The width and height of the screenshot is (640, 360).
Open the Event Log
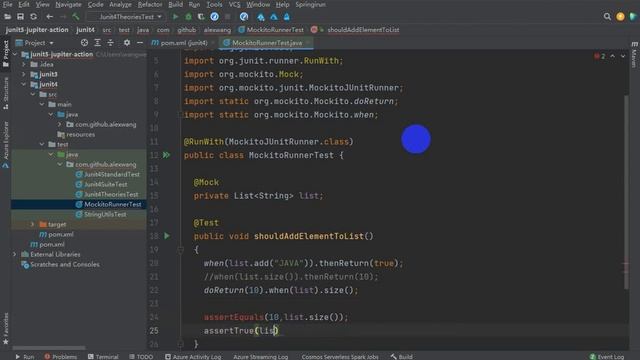[607, 356]
